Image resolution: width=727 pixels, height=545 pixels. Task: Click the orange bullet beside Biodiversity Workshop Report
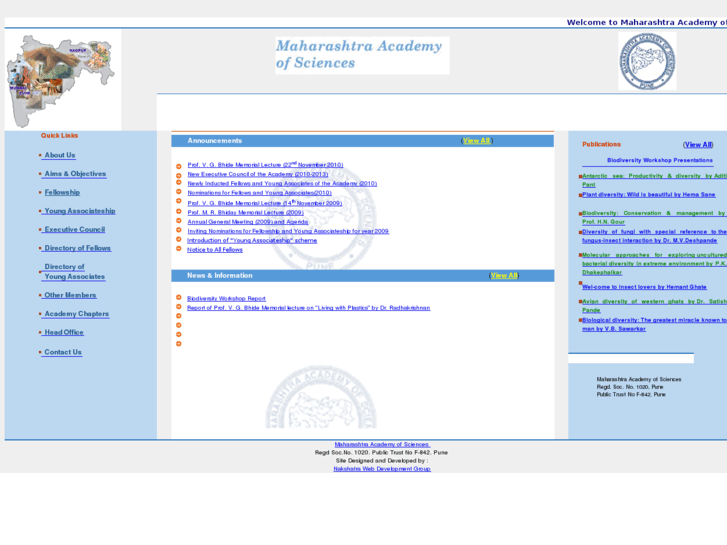(179, 297)
